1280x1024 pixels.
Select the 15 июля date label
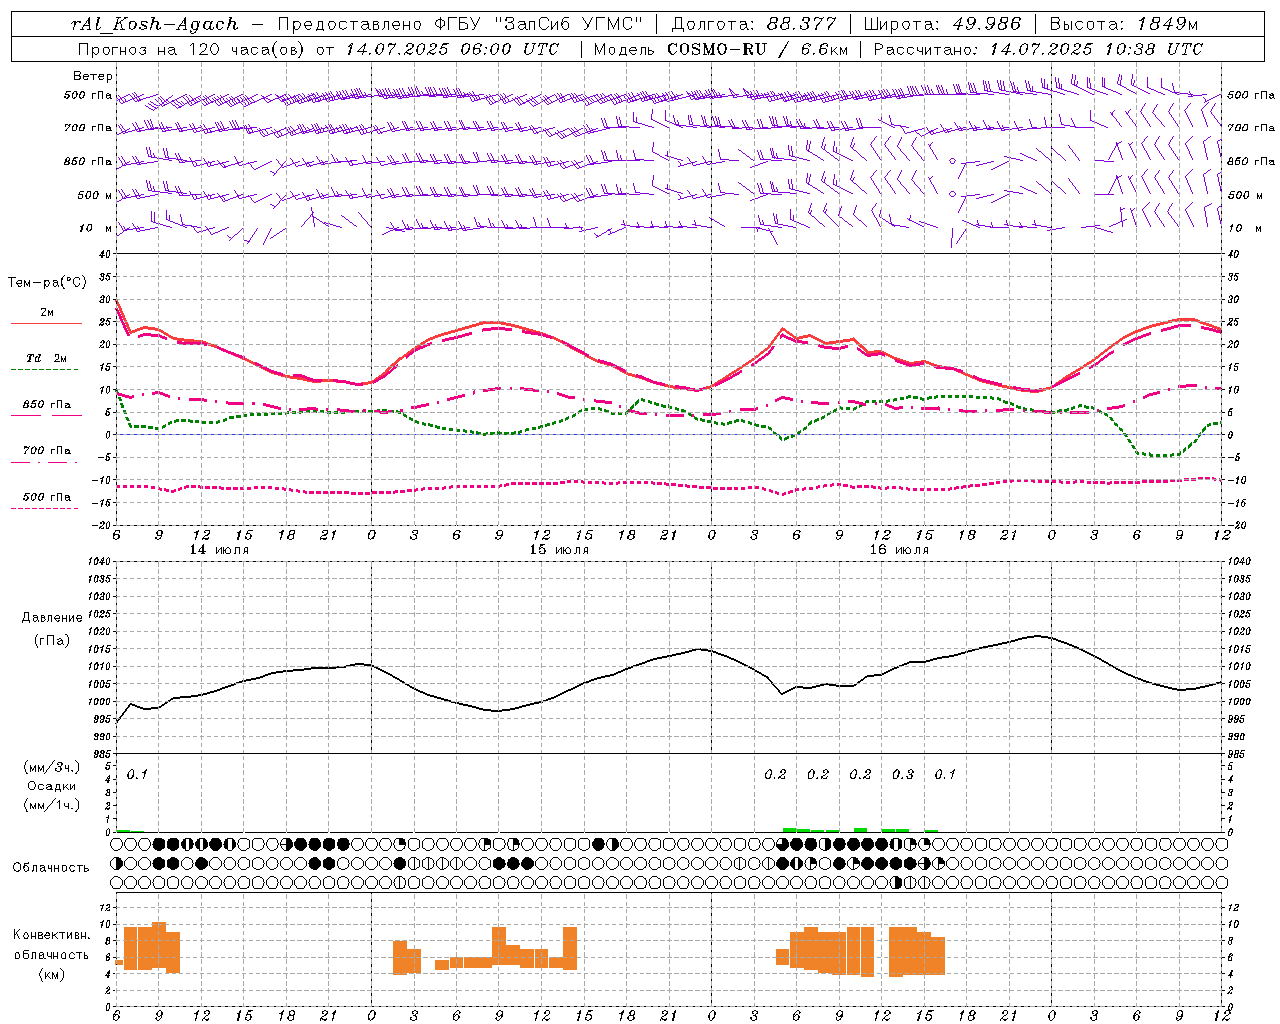(559, 550)
